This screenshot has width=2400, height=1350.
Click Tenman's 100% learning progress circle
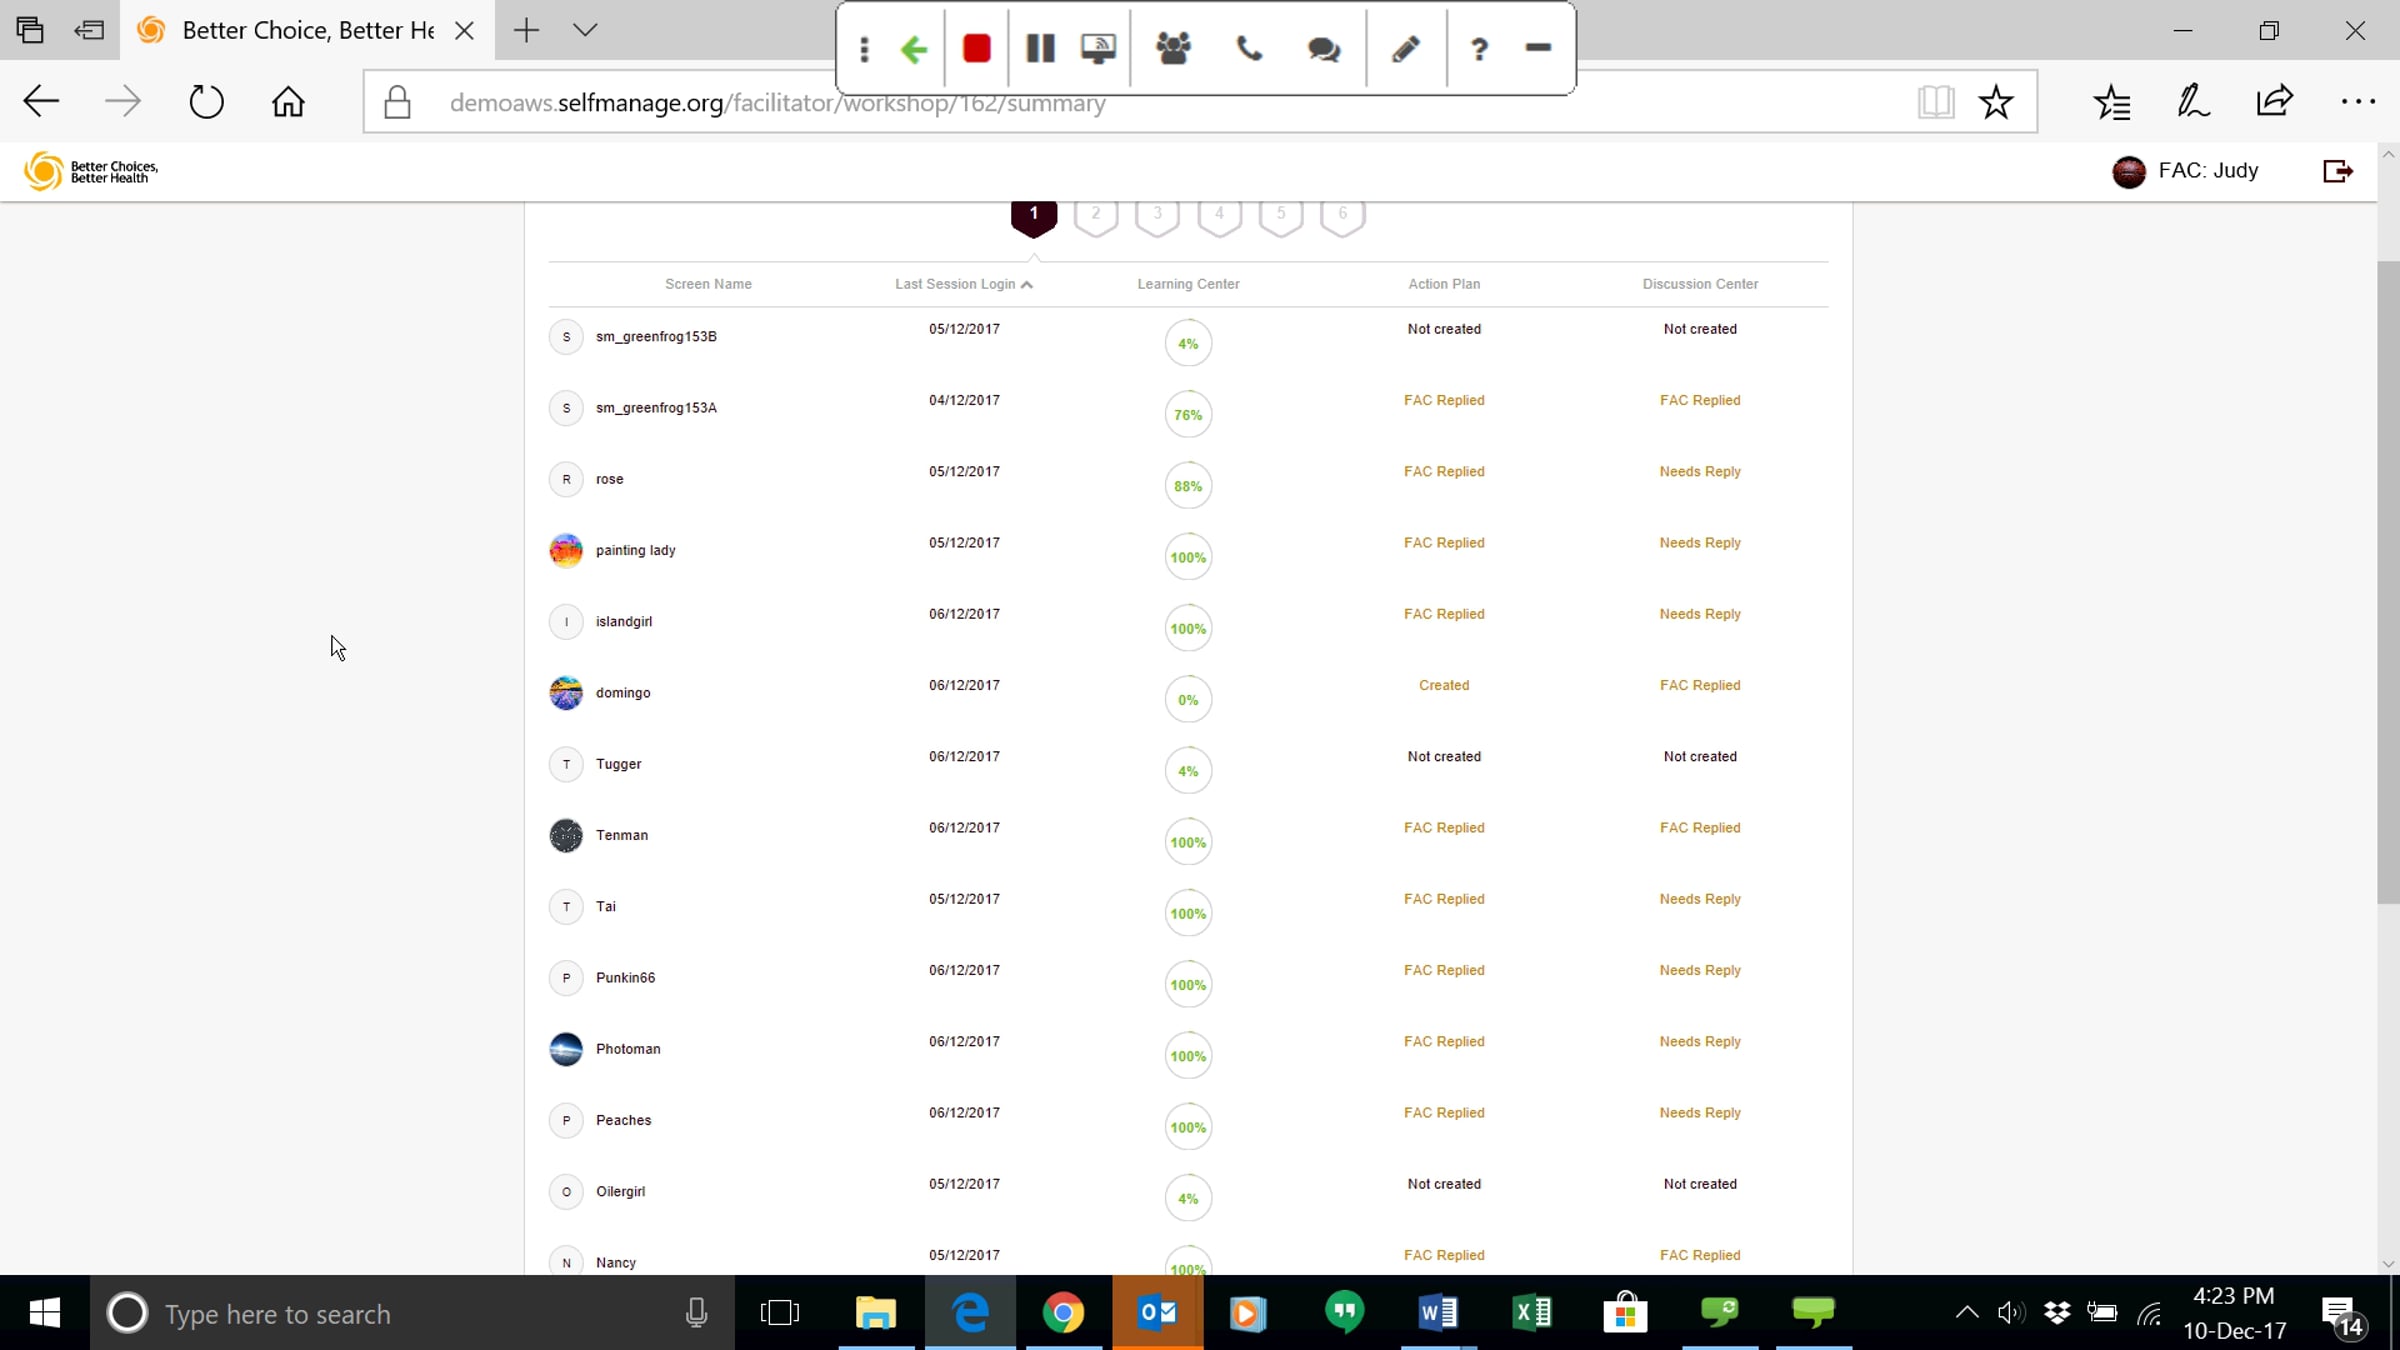pos(1187,842)
